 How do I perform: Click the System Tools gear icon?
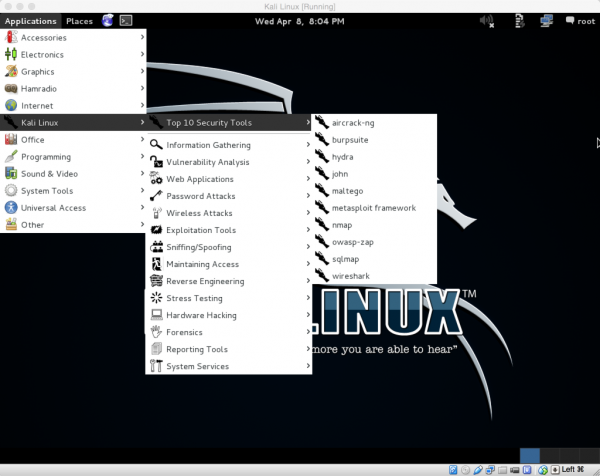click(11, 191)
